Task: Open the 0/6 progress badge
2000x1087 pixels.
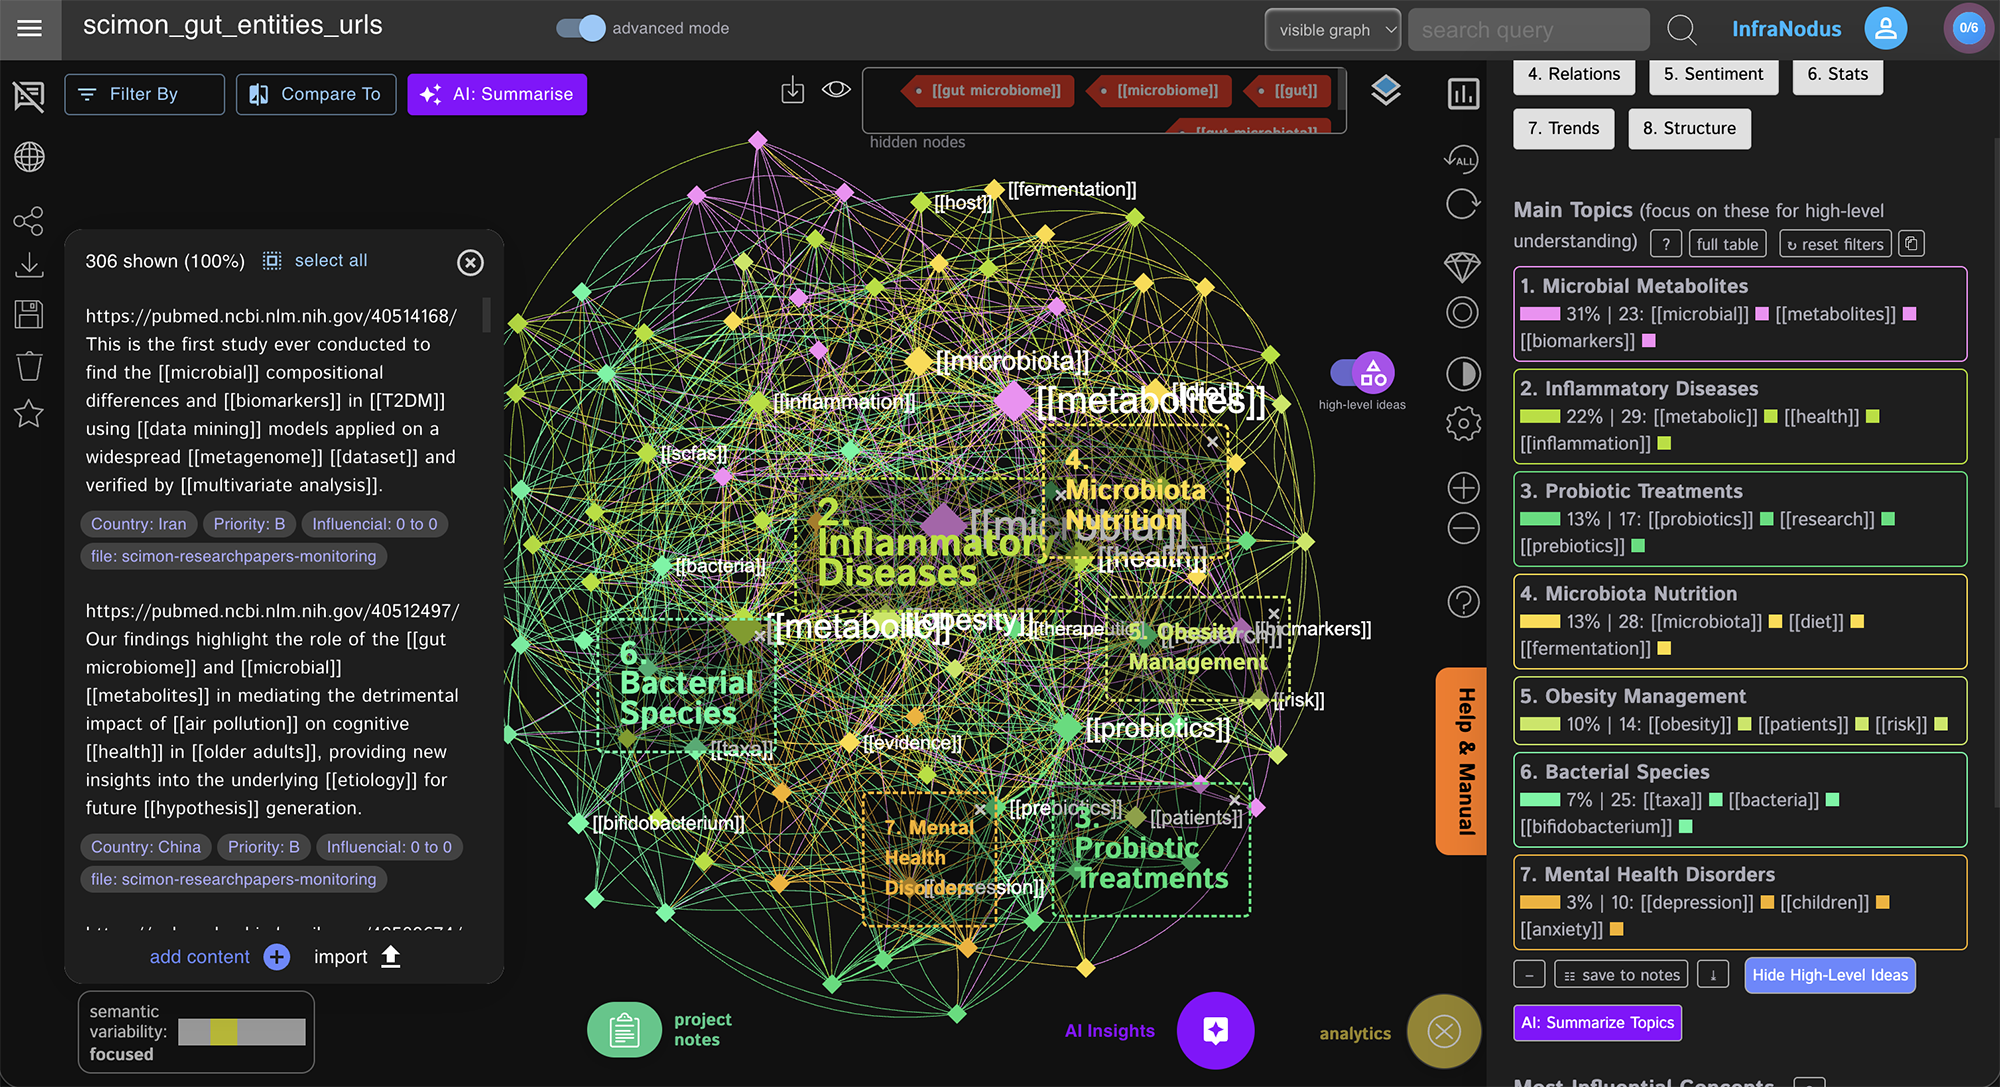Action: pyautogui.click(x=1968, y=28)
